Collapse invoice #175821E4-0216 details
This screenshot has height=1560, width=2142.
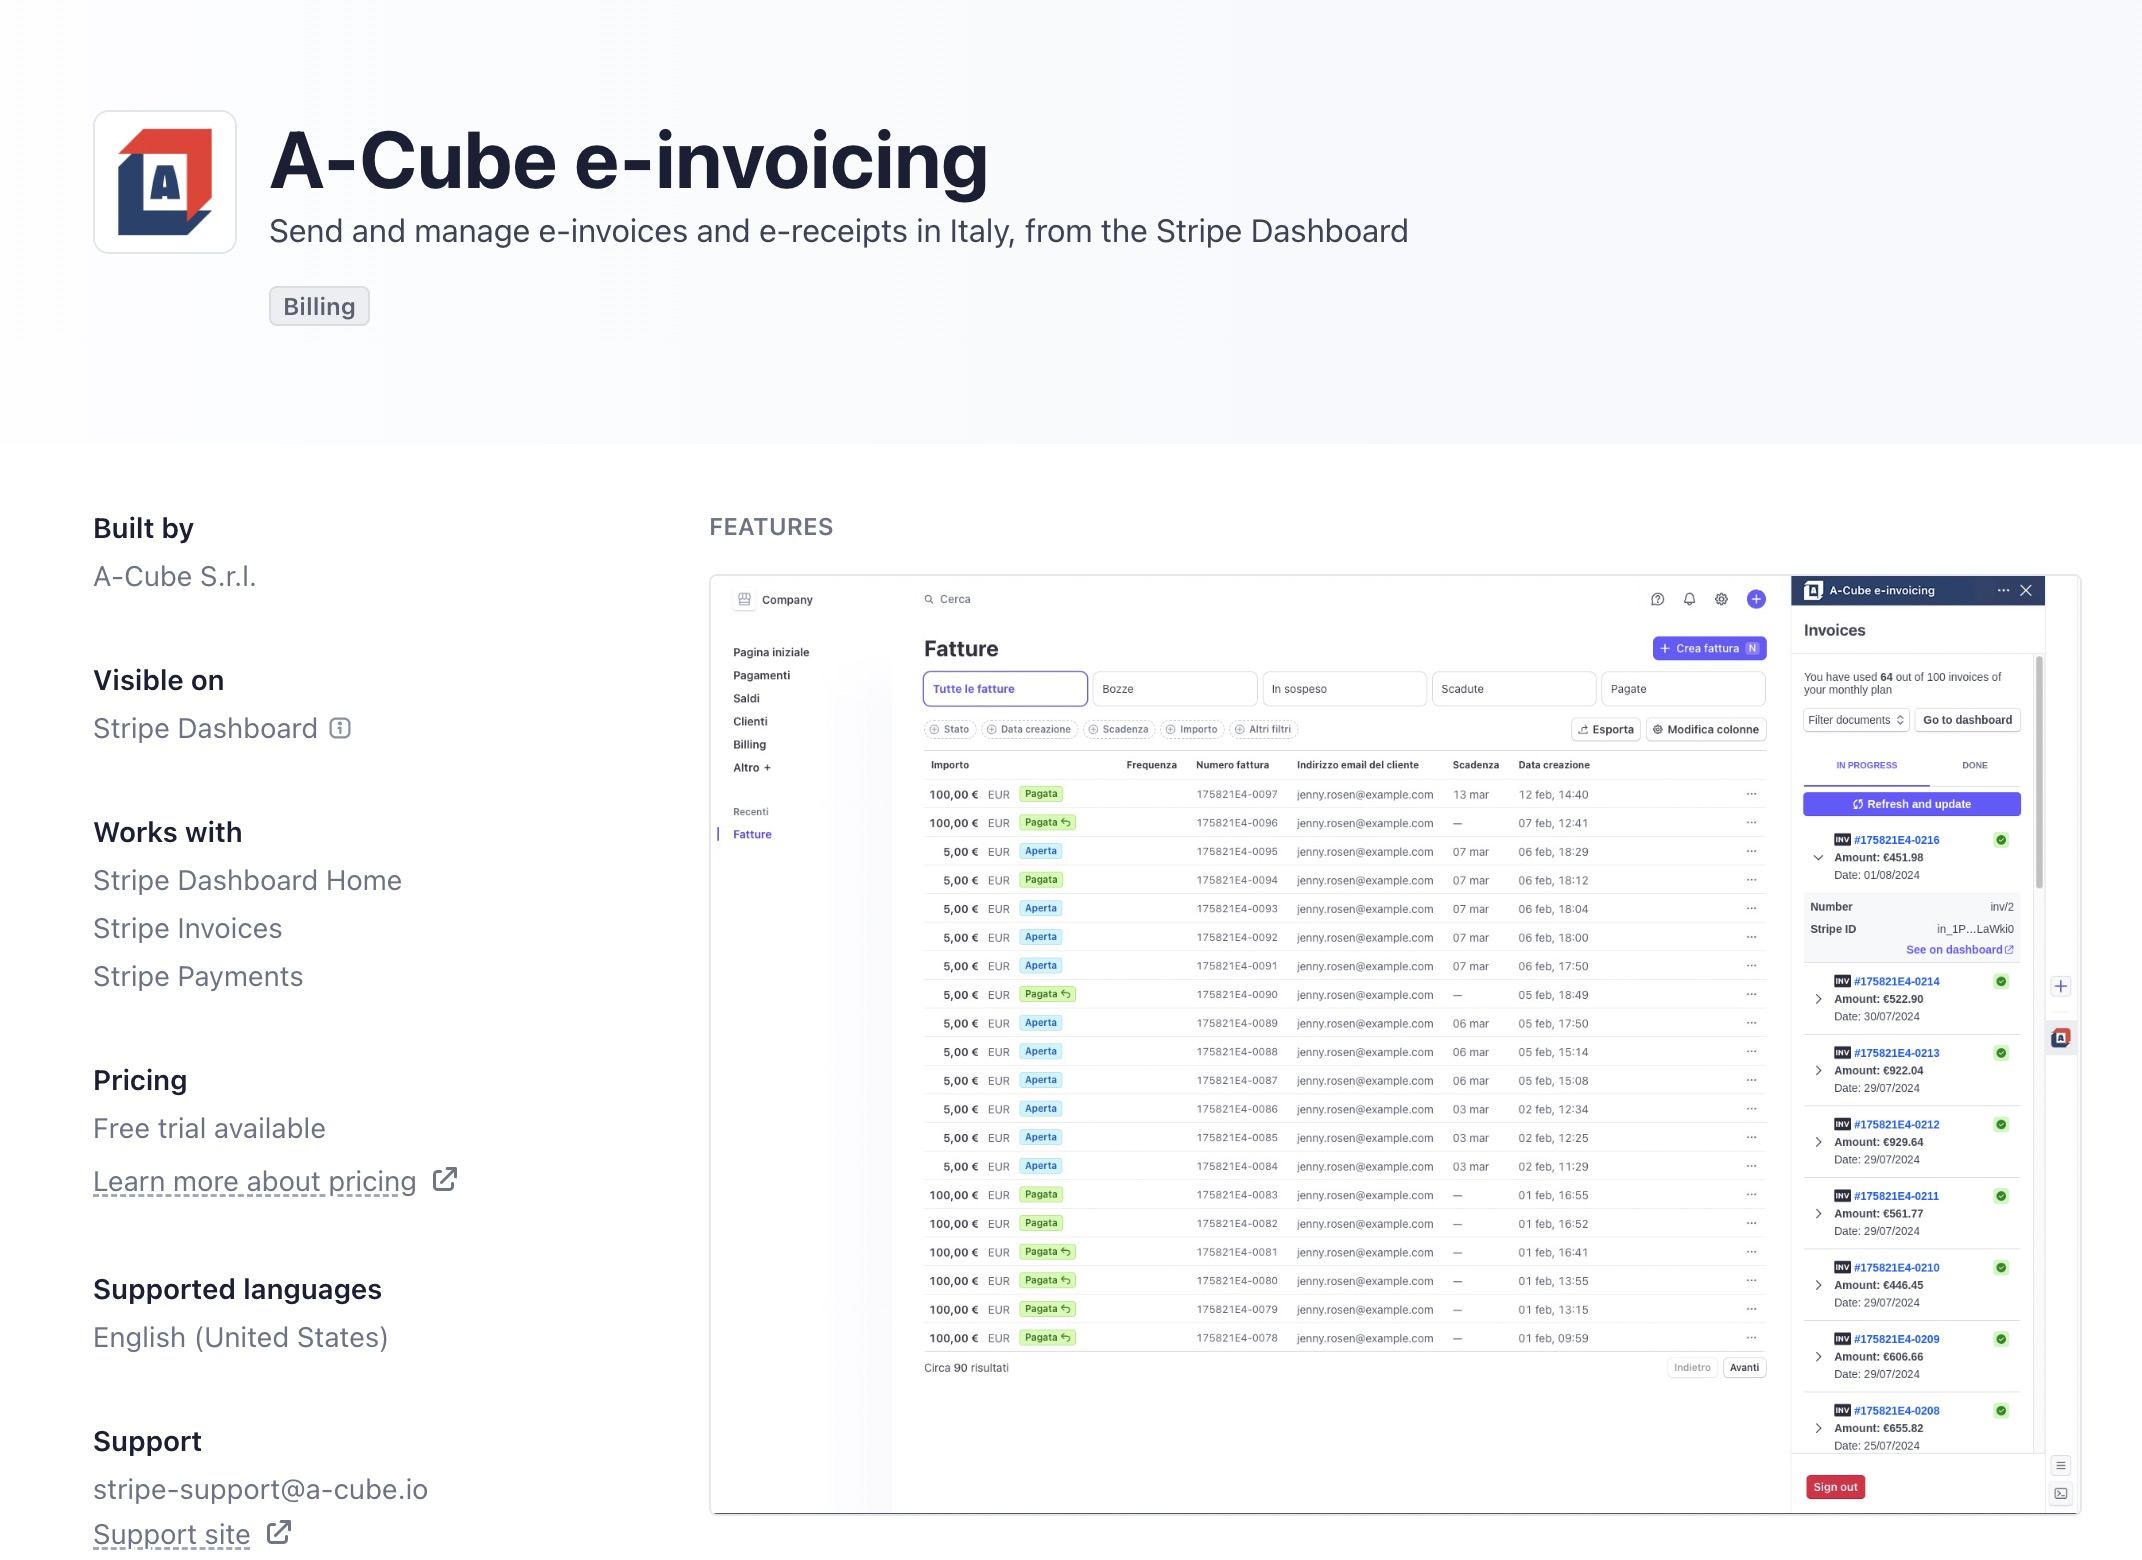(1818, 857)
